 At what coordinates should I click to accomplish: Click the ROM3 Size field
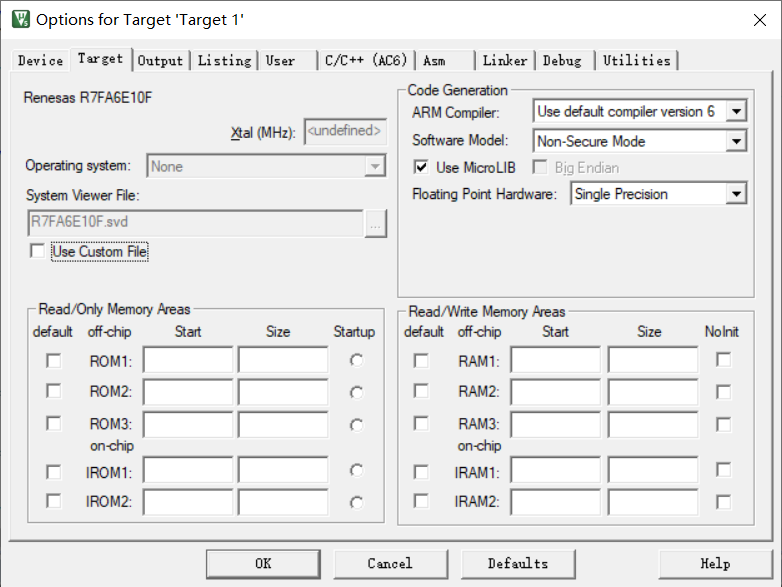pyautogui.click(x=283, y=424)
